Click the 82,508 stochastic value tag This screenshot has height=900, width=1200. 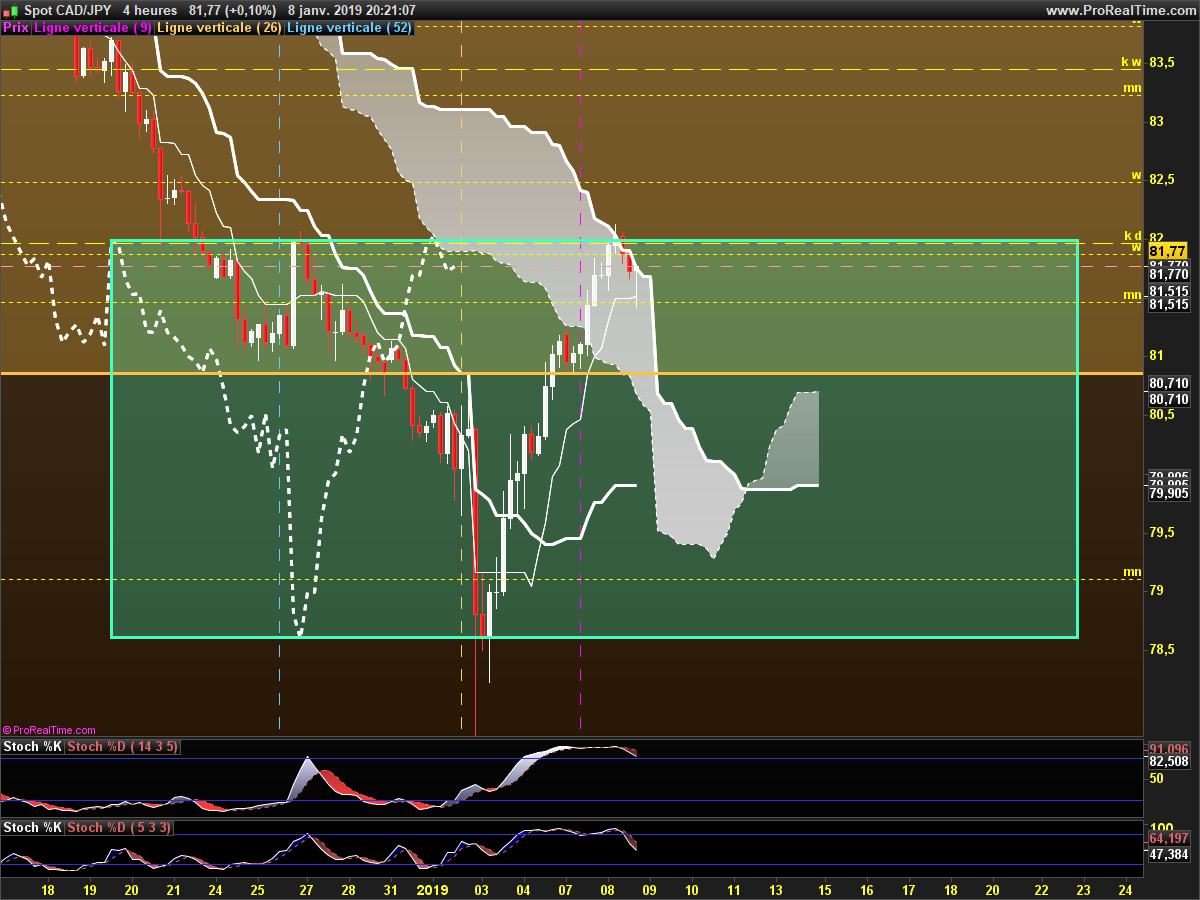(1169, 762)
